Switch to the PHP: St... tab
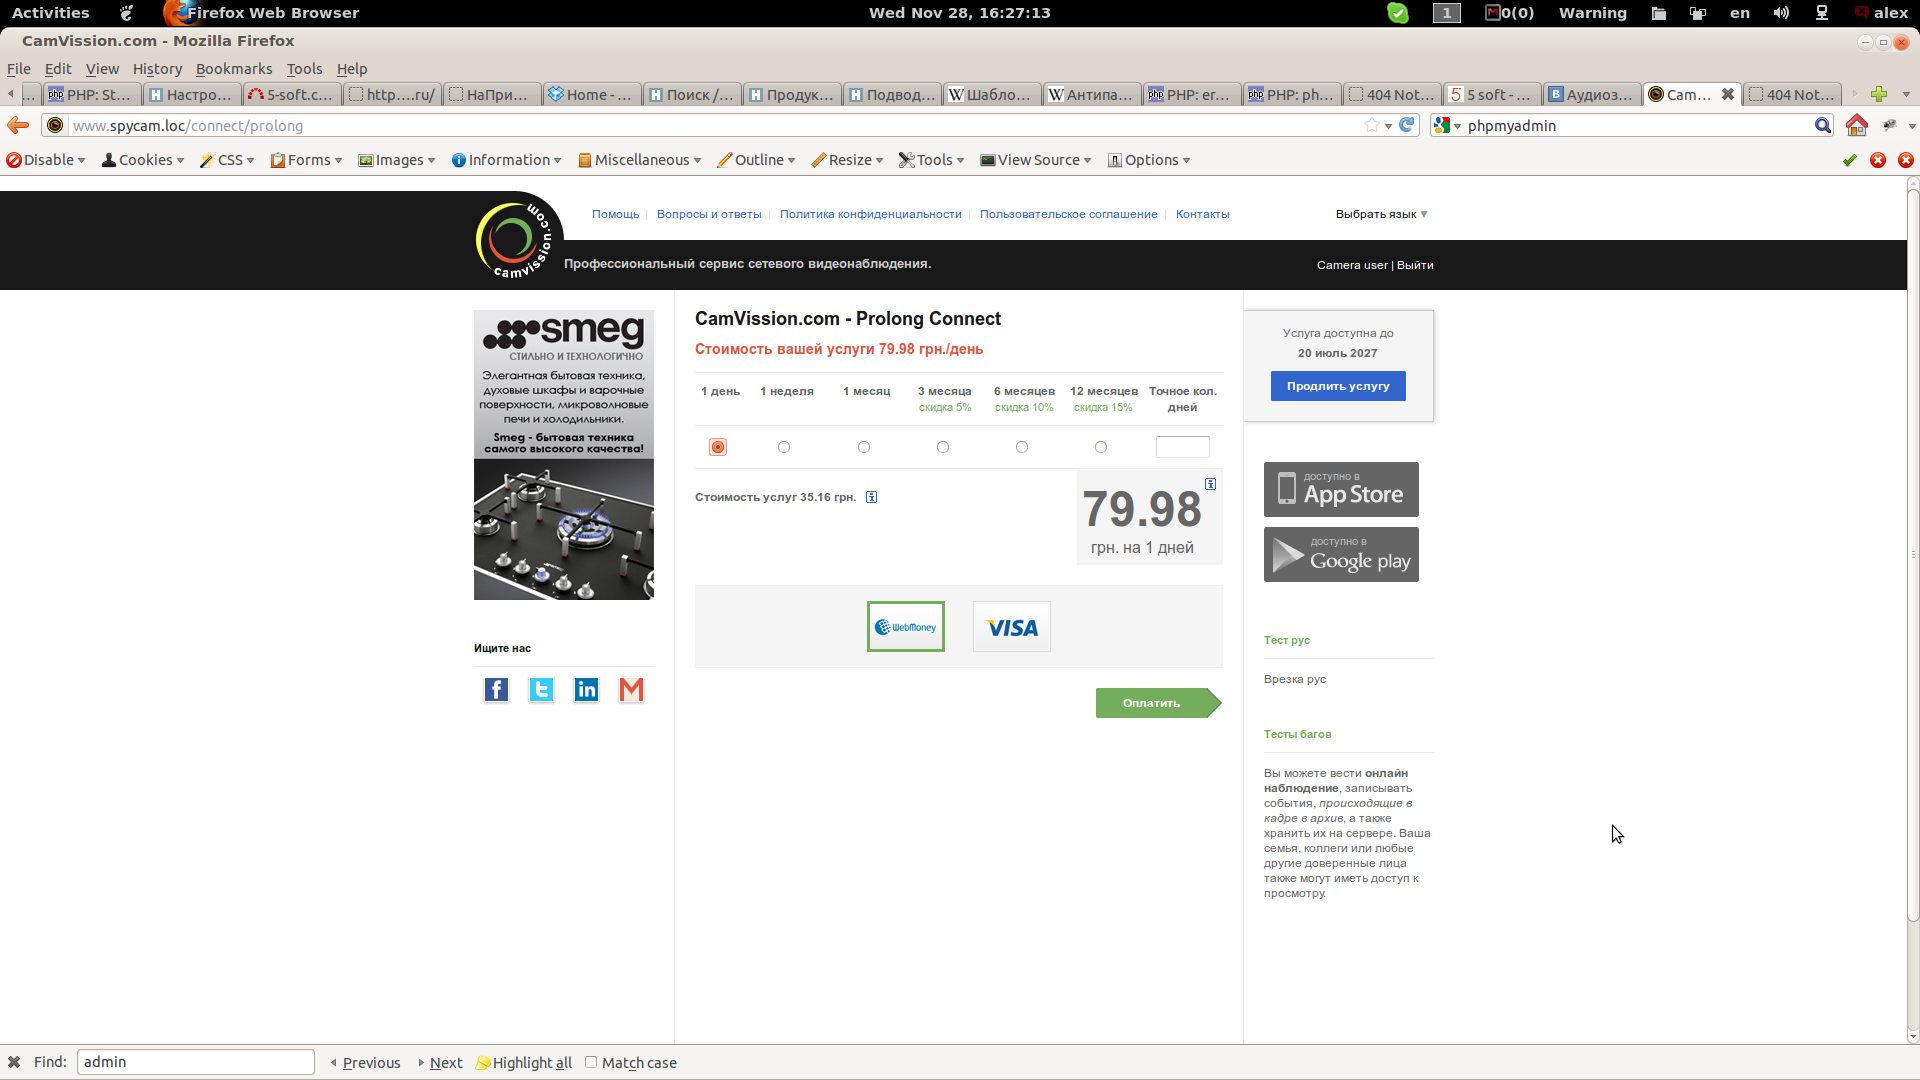 [92, 94]
